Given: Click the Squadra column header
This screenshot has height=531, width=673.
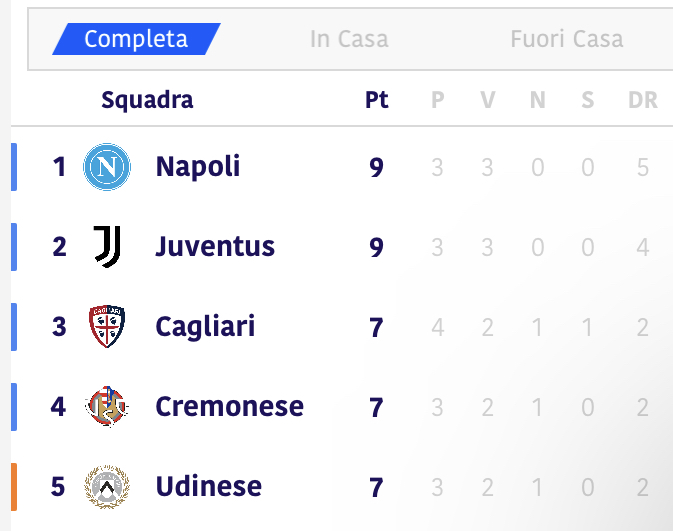Looking at the screenshot, I should pyautogui.click(x=147, y=100).
